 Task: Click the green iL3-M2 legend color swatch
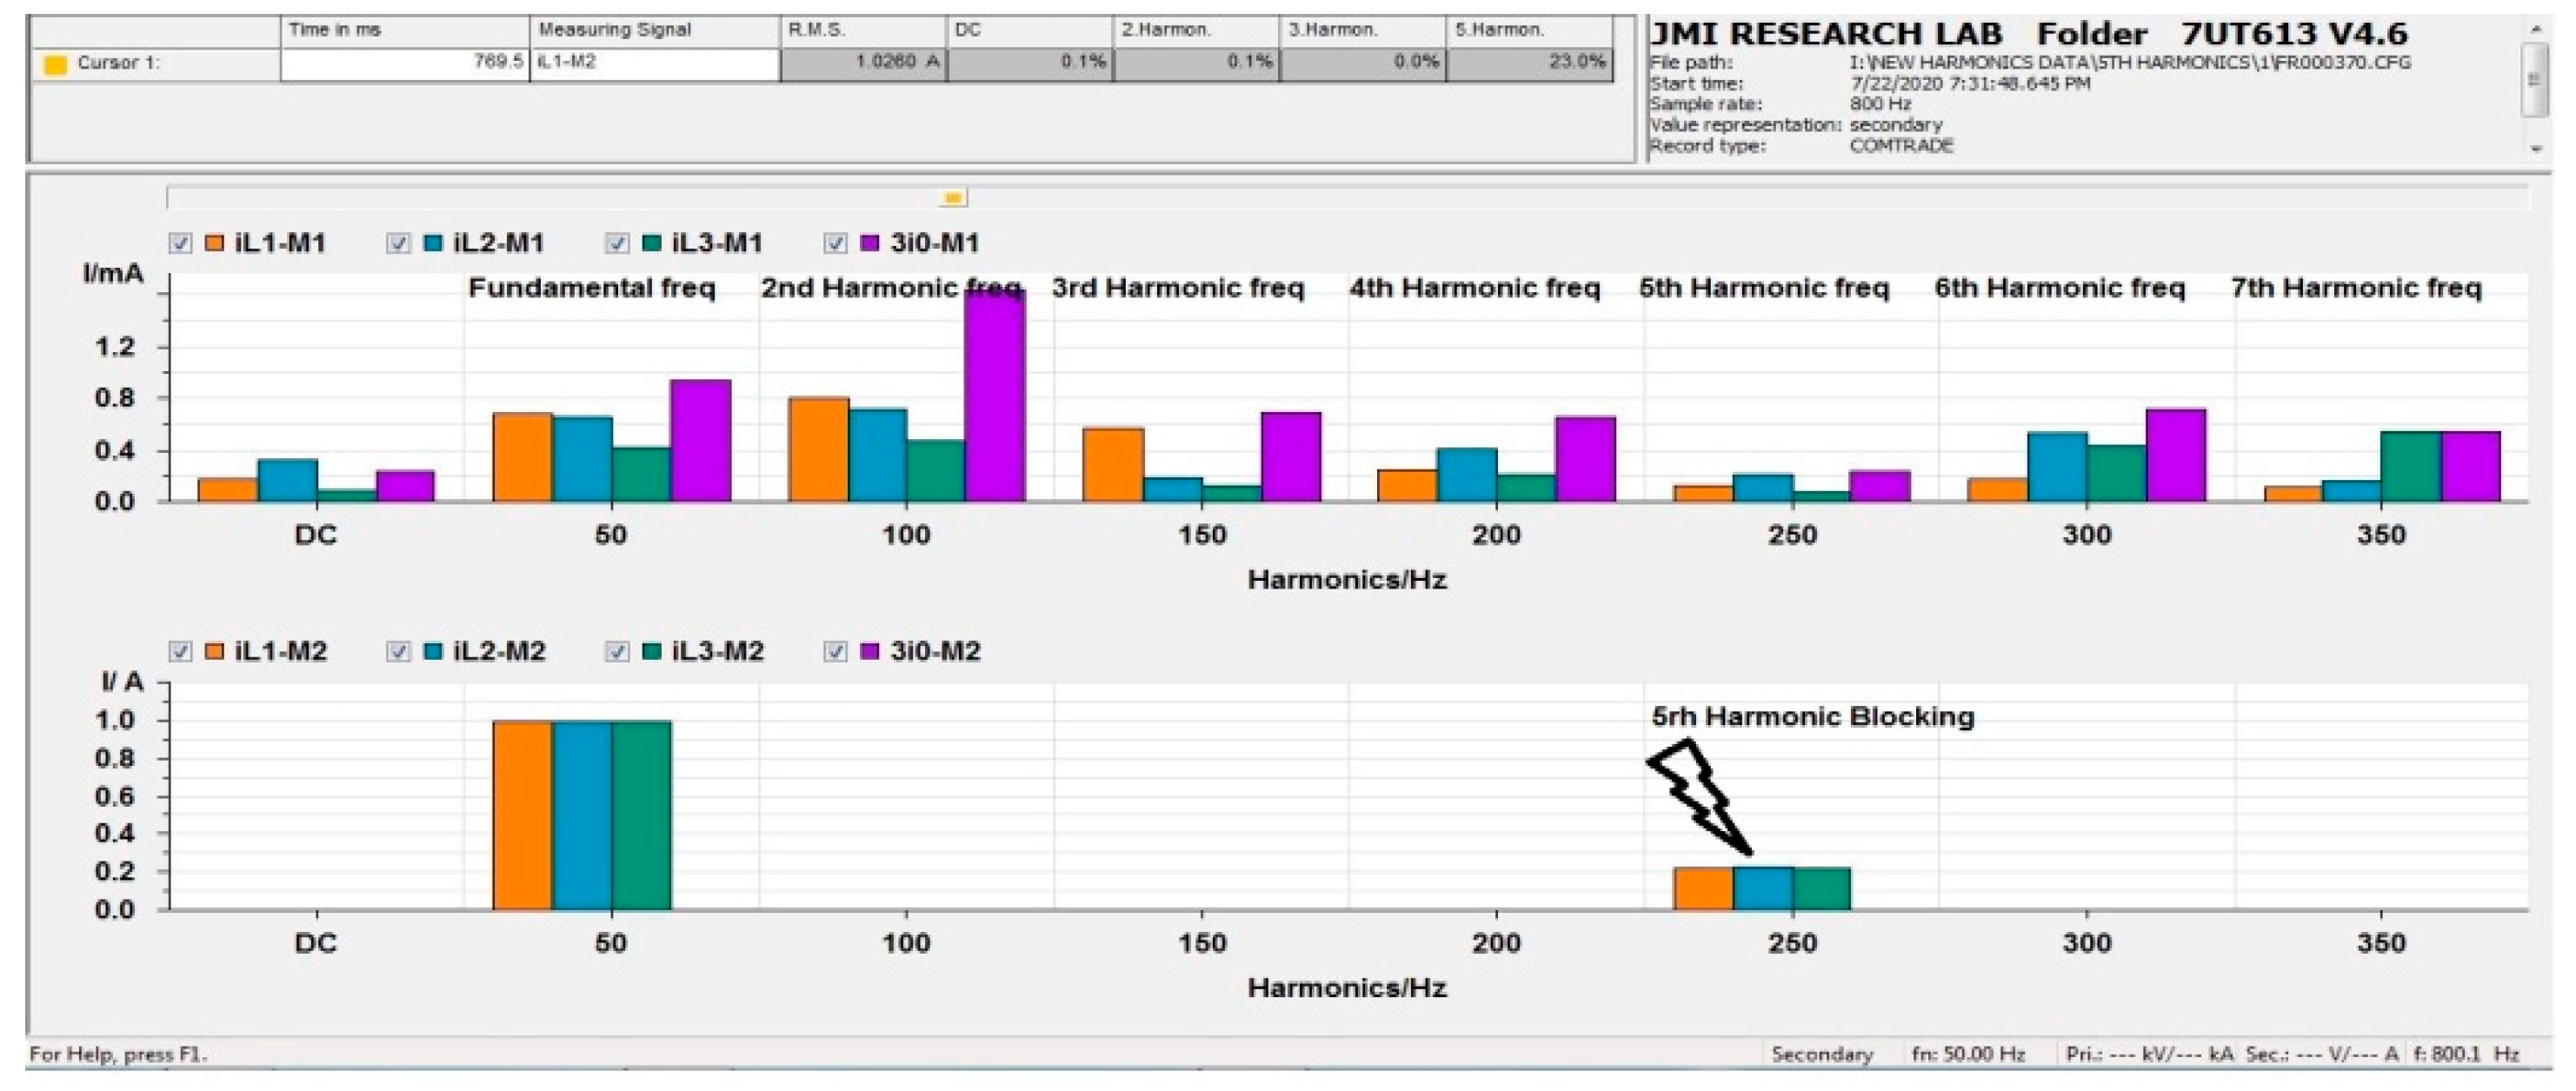tap(651, 651)
